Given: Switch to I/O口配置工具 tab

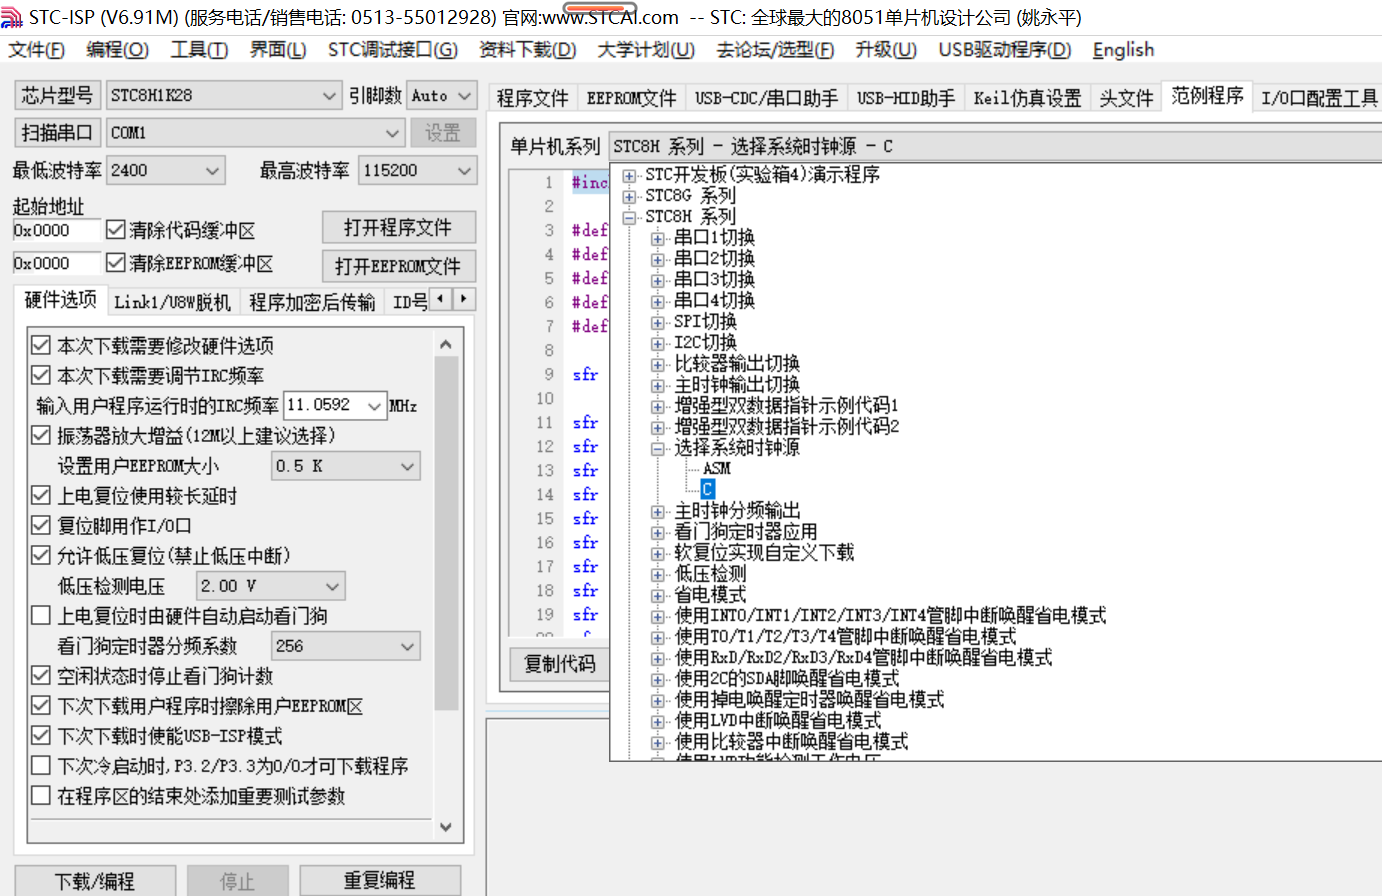Looking at the screenshot, I should (x=1318, y=98).
